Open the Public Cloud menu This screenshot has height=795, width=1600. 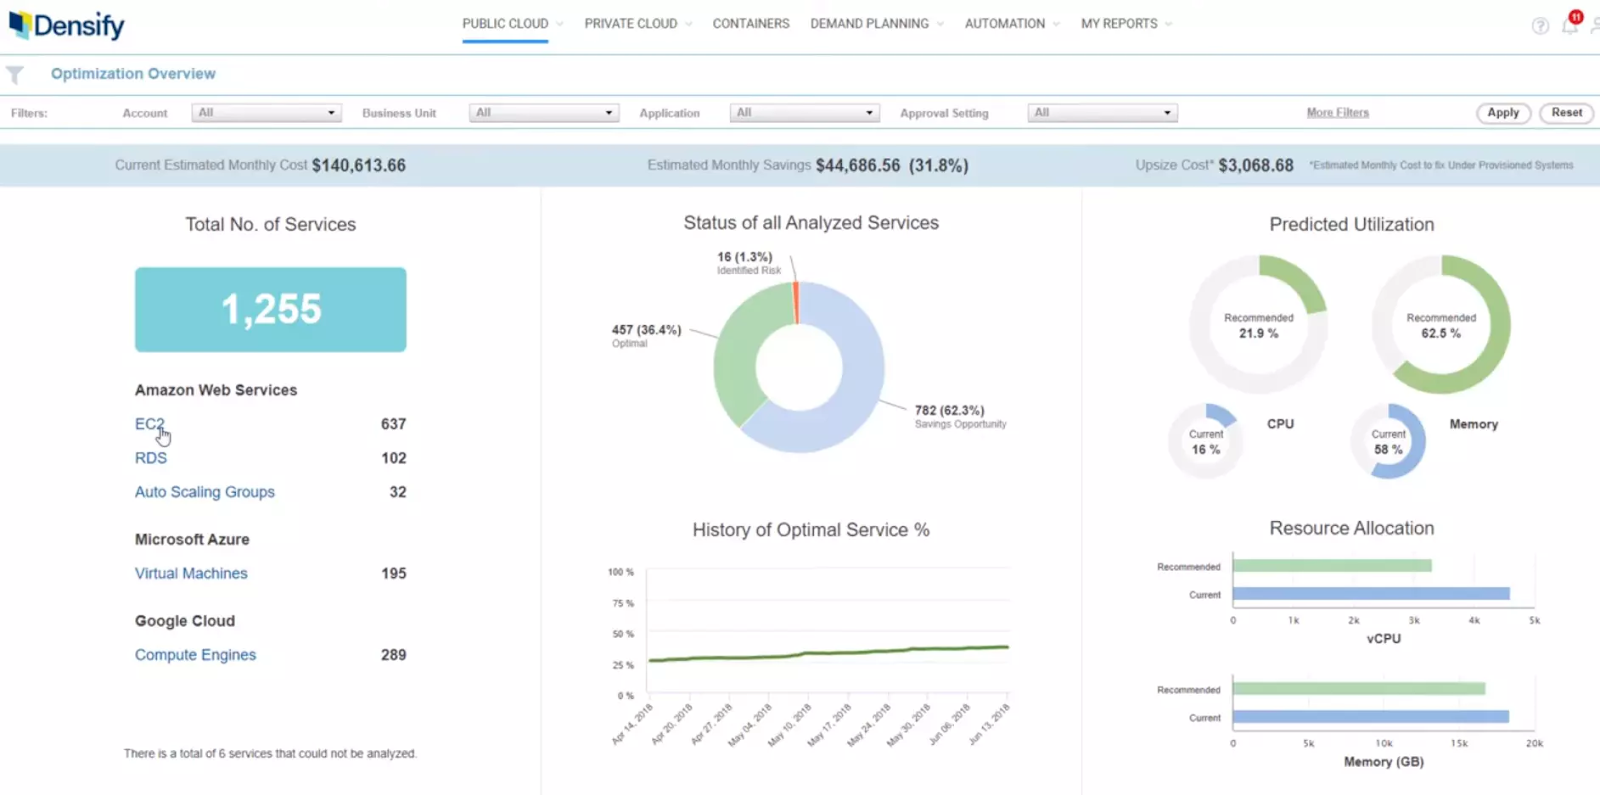512,23
